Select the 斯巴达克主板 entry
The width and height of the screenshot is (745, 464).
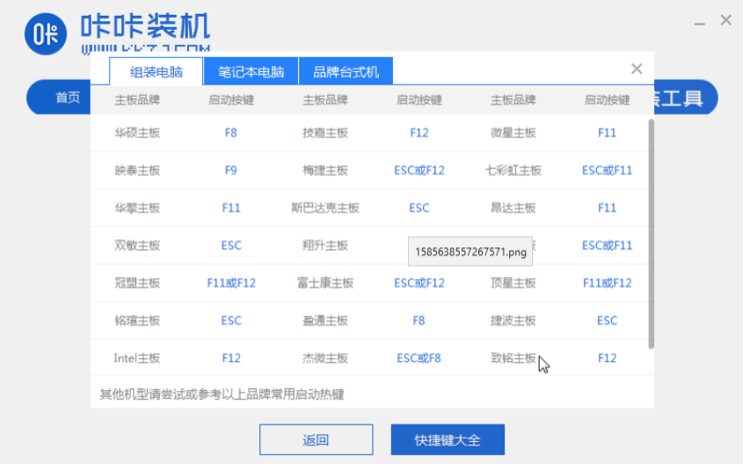tap(325, 208)
